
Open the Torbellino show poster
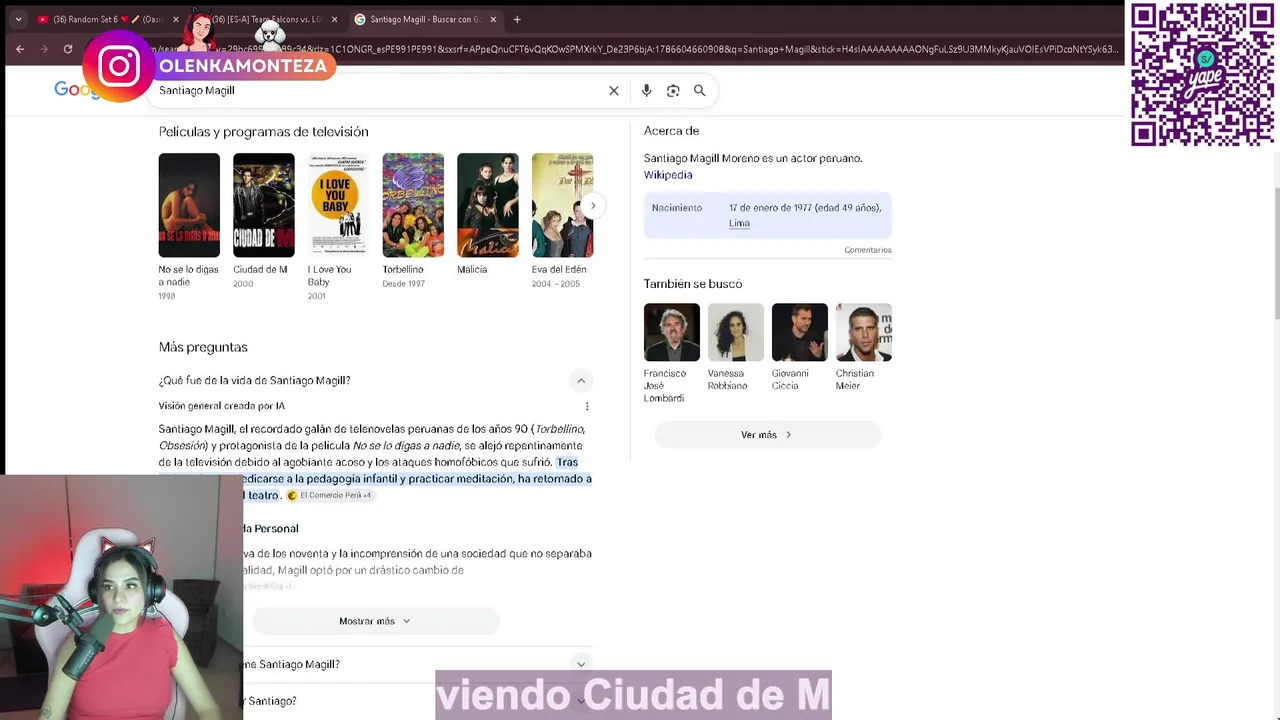[413, 205]
